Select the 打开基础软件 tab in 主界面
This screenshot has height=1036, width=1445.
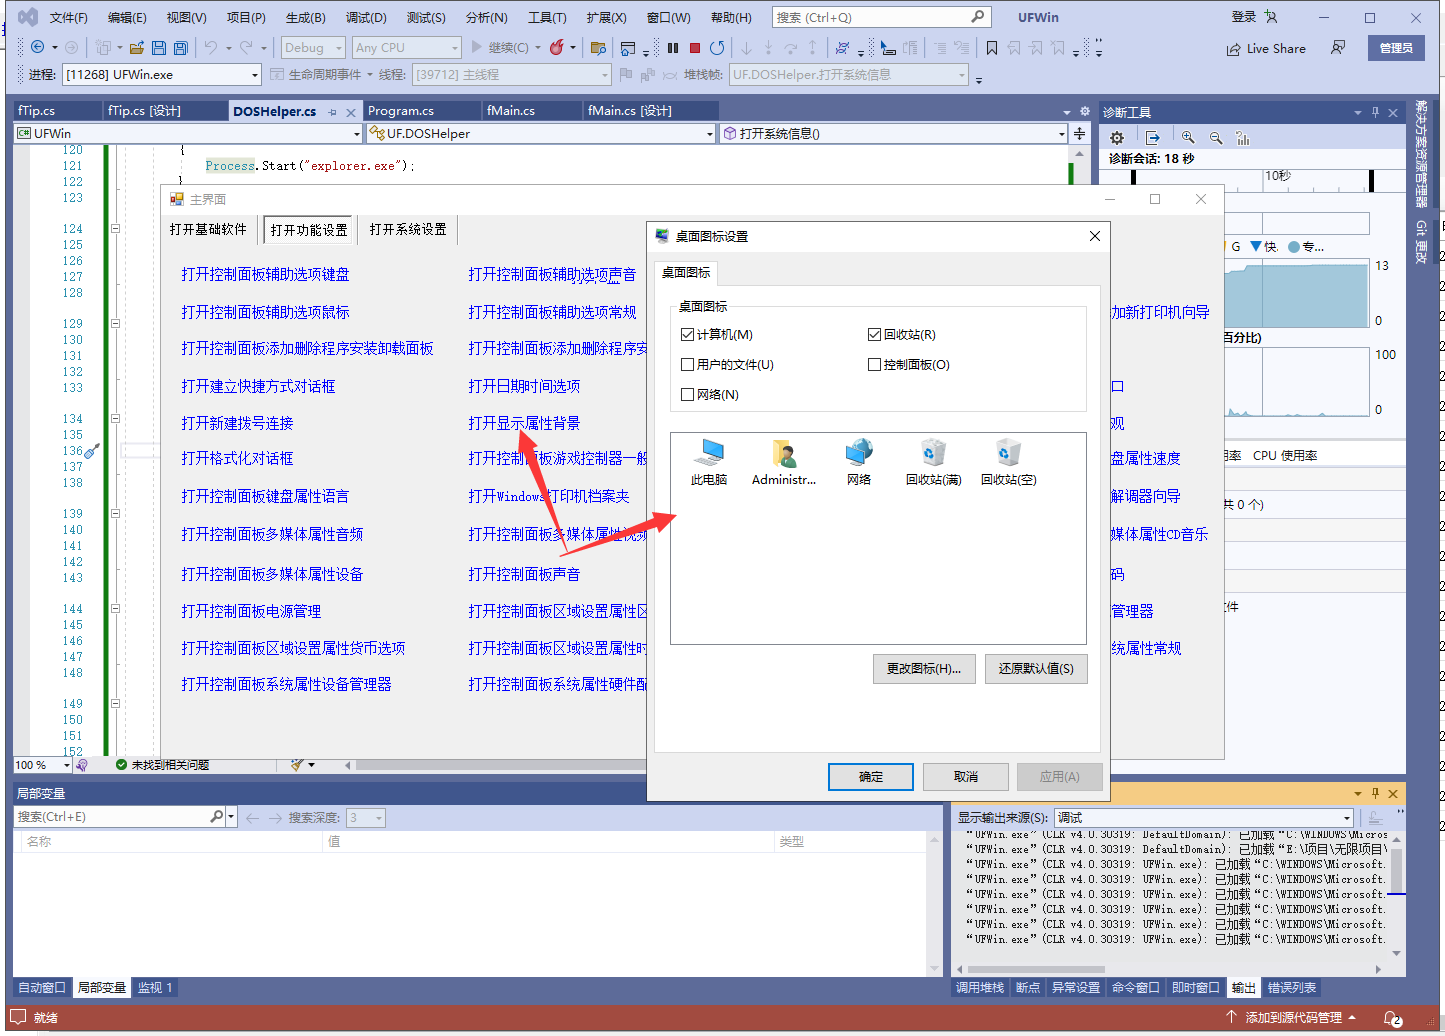[208, 229]
